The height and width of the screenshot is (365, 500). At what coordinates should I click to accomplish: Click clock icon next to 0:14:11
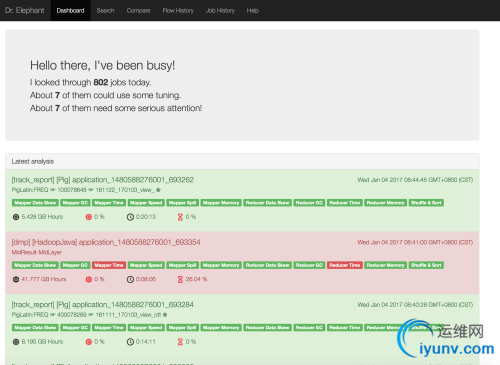pos(130,342)
